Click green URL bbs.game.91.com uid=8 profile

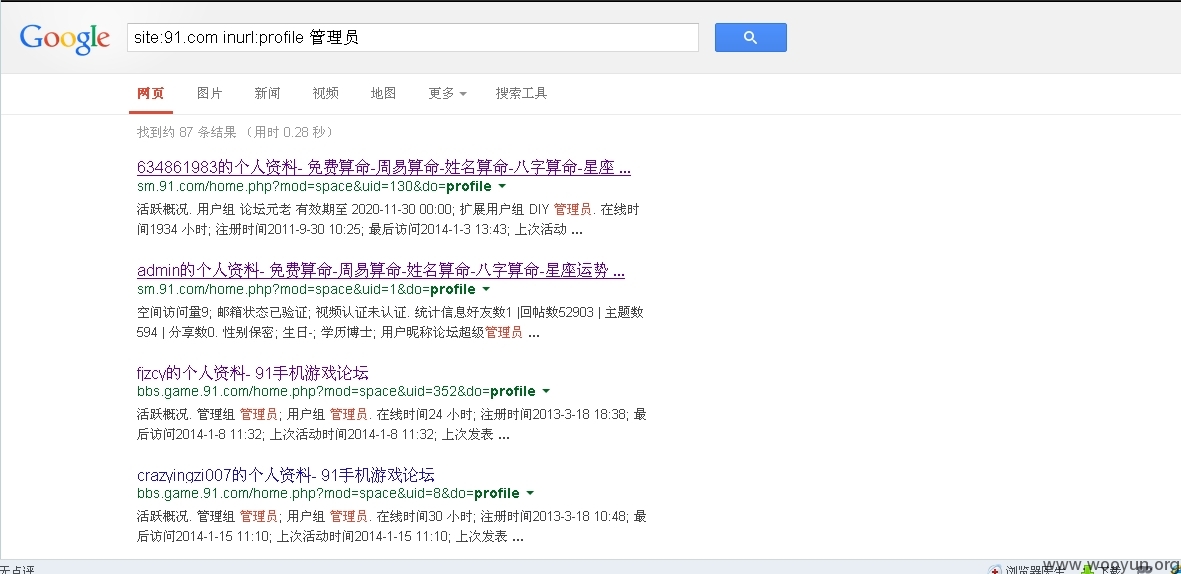click(x=328, y=493)
